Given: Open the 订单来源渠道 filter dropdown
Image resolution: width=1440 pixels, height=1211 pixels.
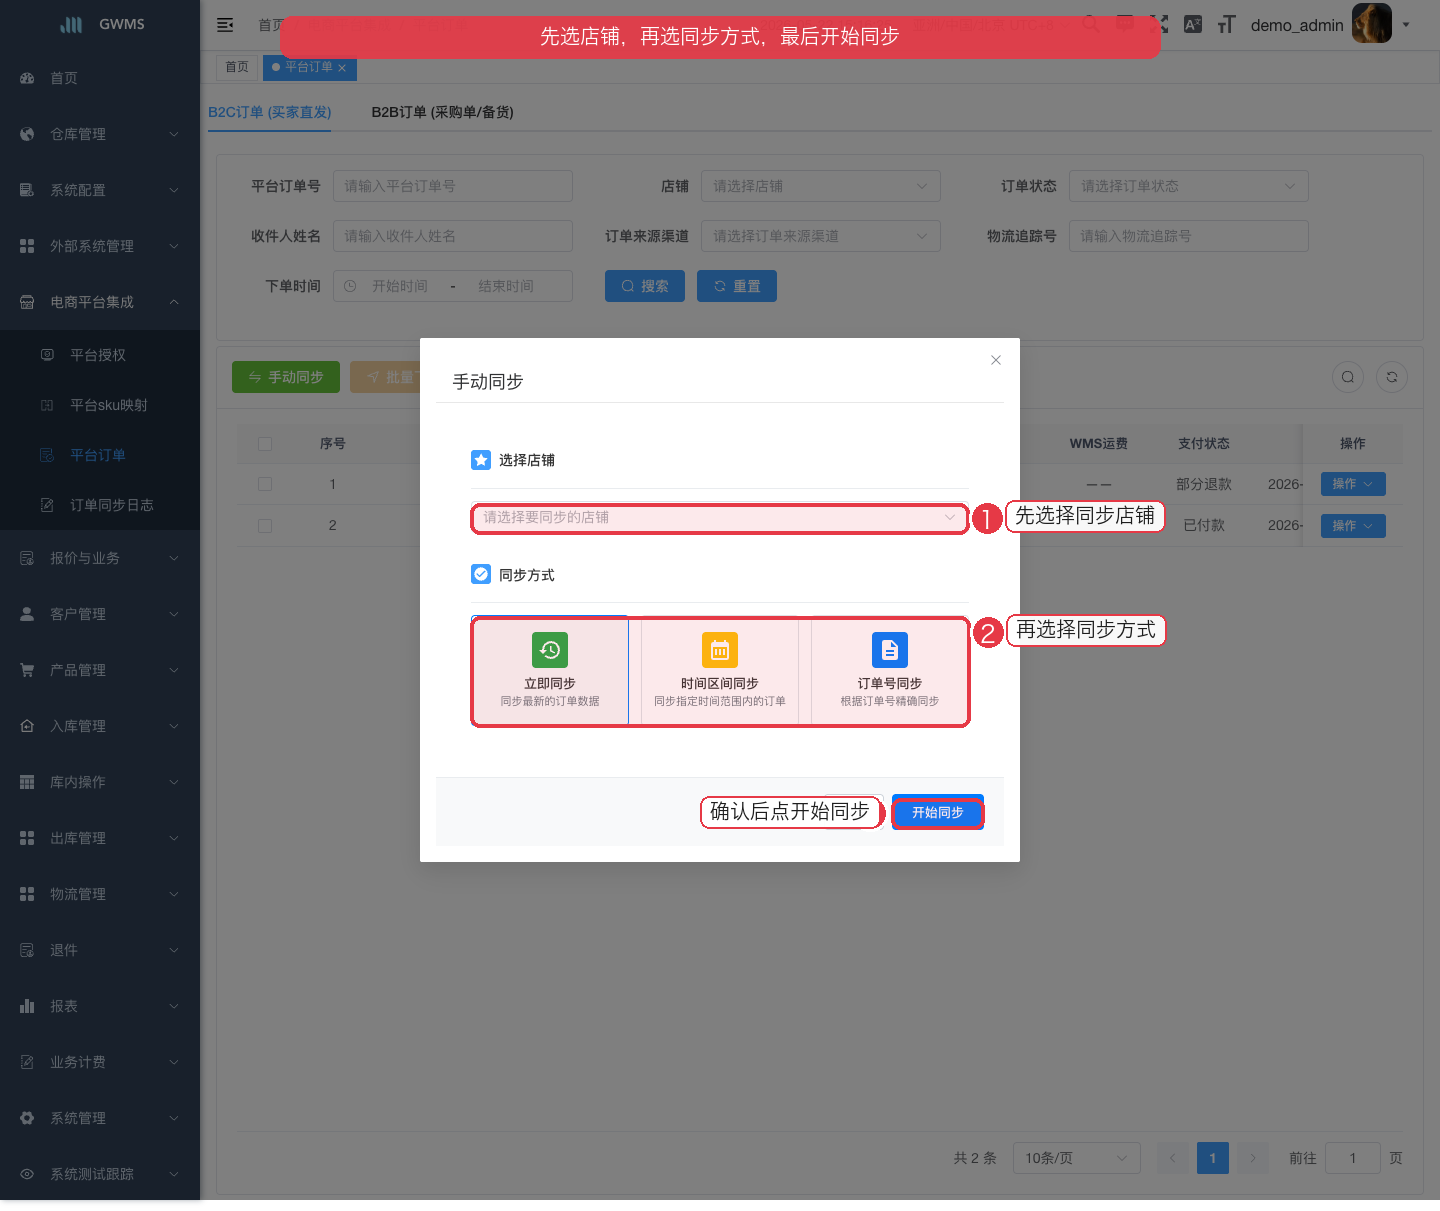Looking at the screenshot, I should click(x=821, y=236).
